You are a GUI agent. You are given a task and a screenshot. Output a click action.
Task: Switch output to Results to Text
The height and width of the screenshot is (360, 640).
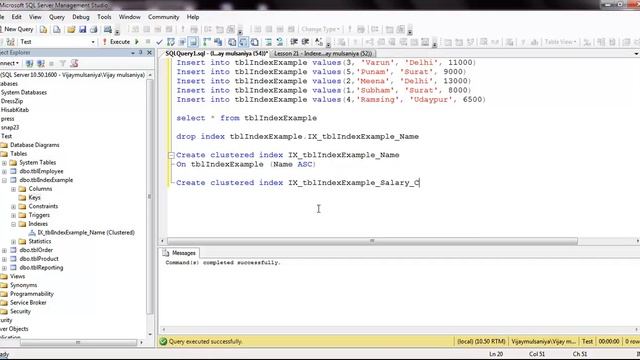(x=232, y=42)
